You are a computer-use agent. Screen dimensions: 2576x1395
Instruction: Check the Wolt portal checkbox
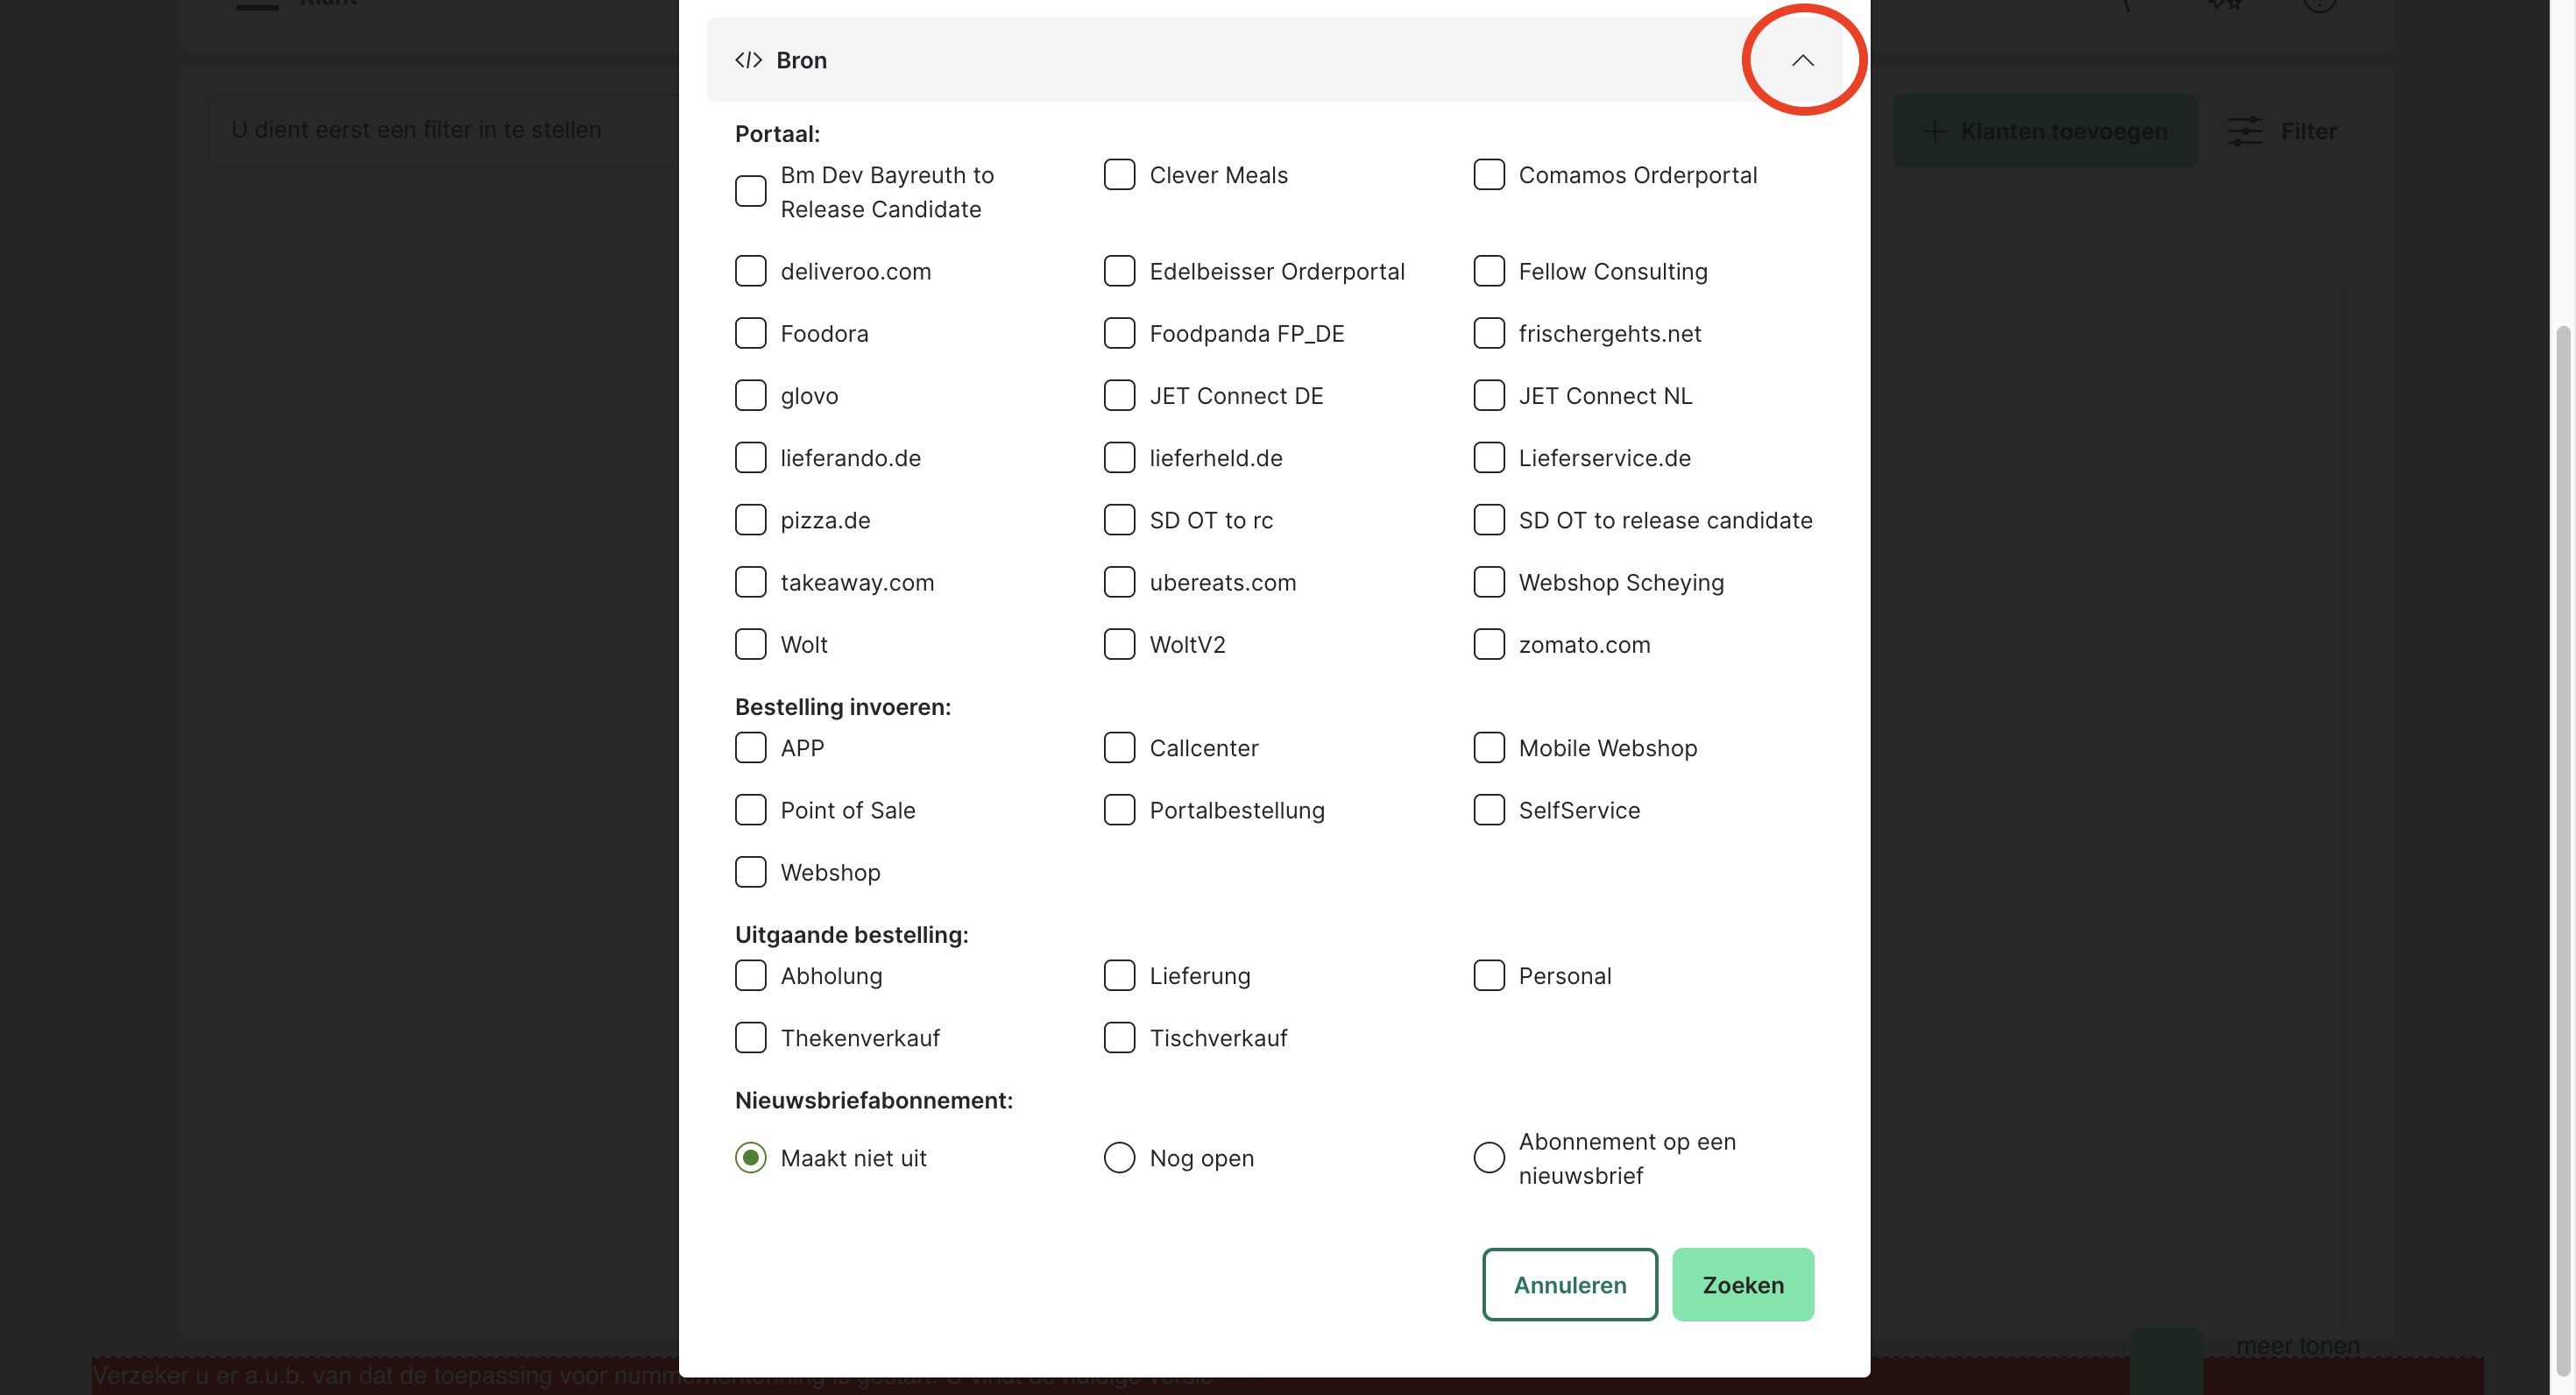coord(750,644)
